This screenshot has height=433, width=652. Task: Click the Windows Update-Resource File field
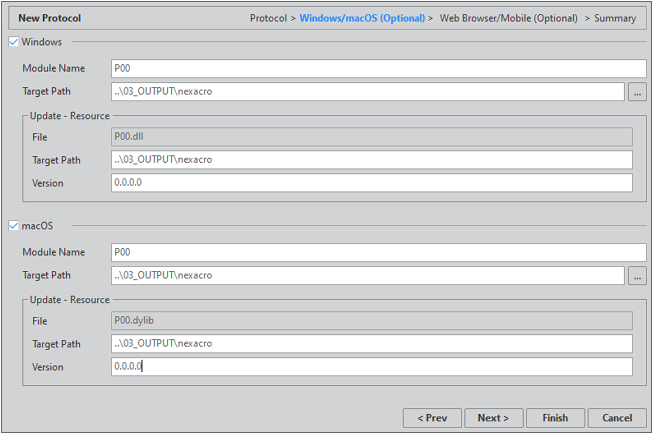tap(371, 137)
